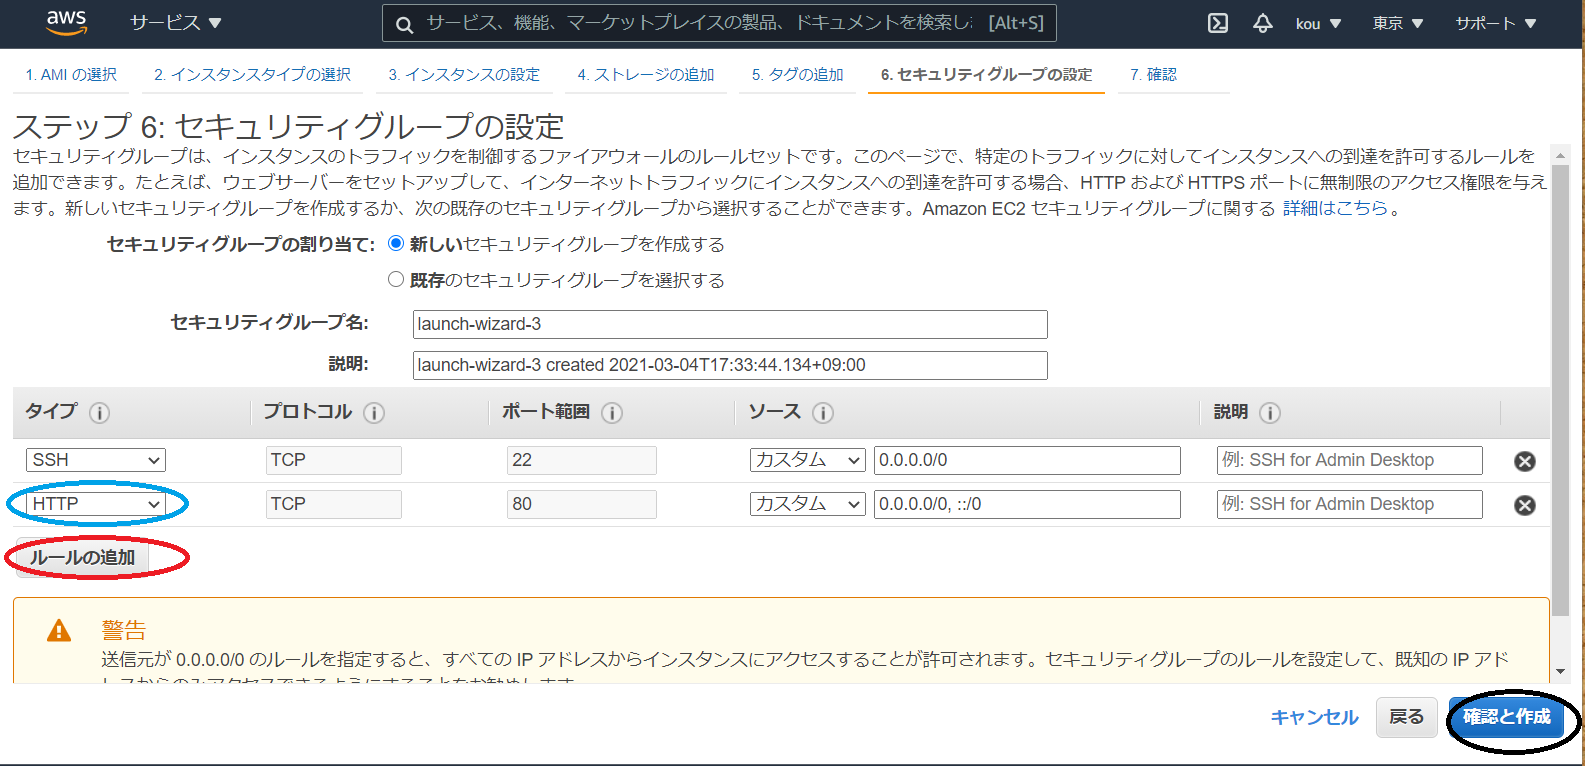Click the search magnifier icon

pyautogui.click(x=404, y=24)
